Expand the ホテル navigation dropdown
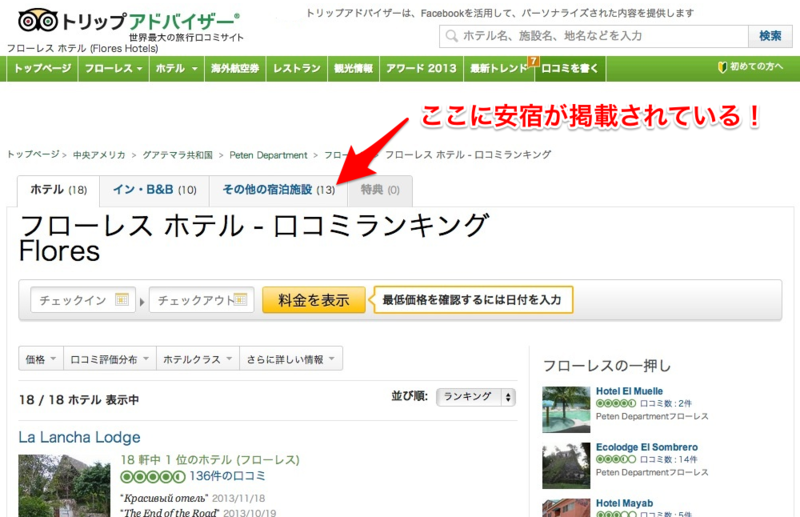This screenshot has width=800, height=517. [x=177, y=68]
